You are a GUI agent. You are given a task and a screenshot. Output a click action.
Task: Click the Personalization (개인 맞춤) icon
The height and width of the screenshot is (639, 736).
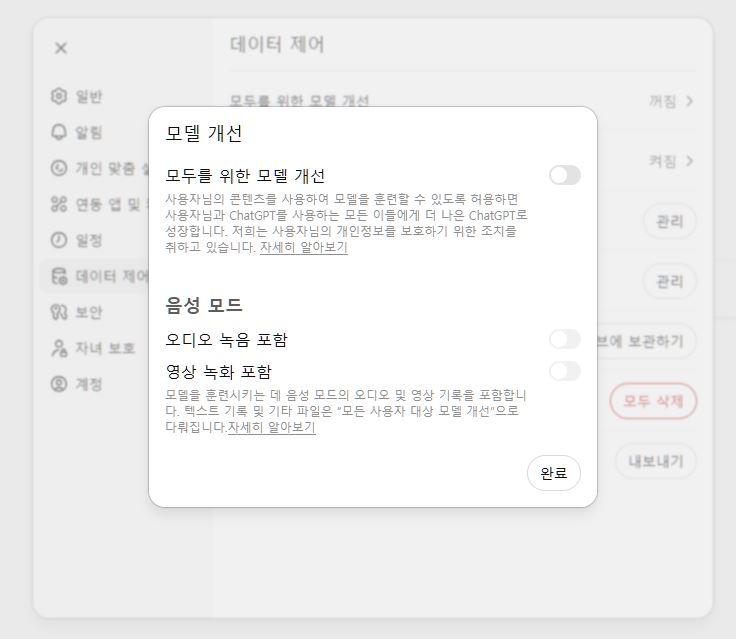59,168
